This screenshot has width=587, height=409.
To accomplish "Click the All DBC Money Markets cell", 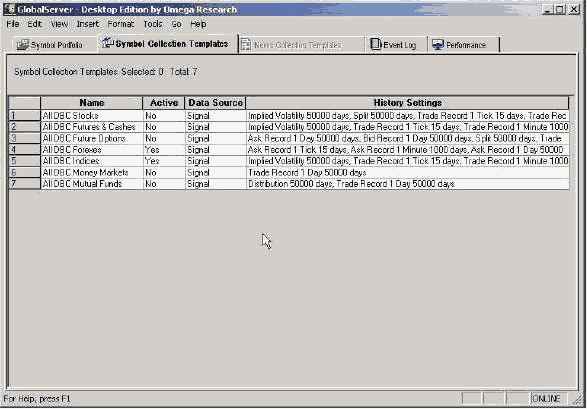I will [92, 173].
